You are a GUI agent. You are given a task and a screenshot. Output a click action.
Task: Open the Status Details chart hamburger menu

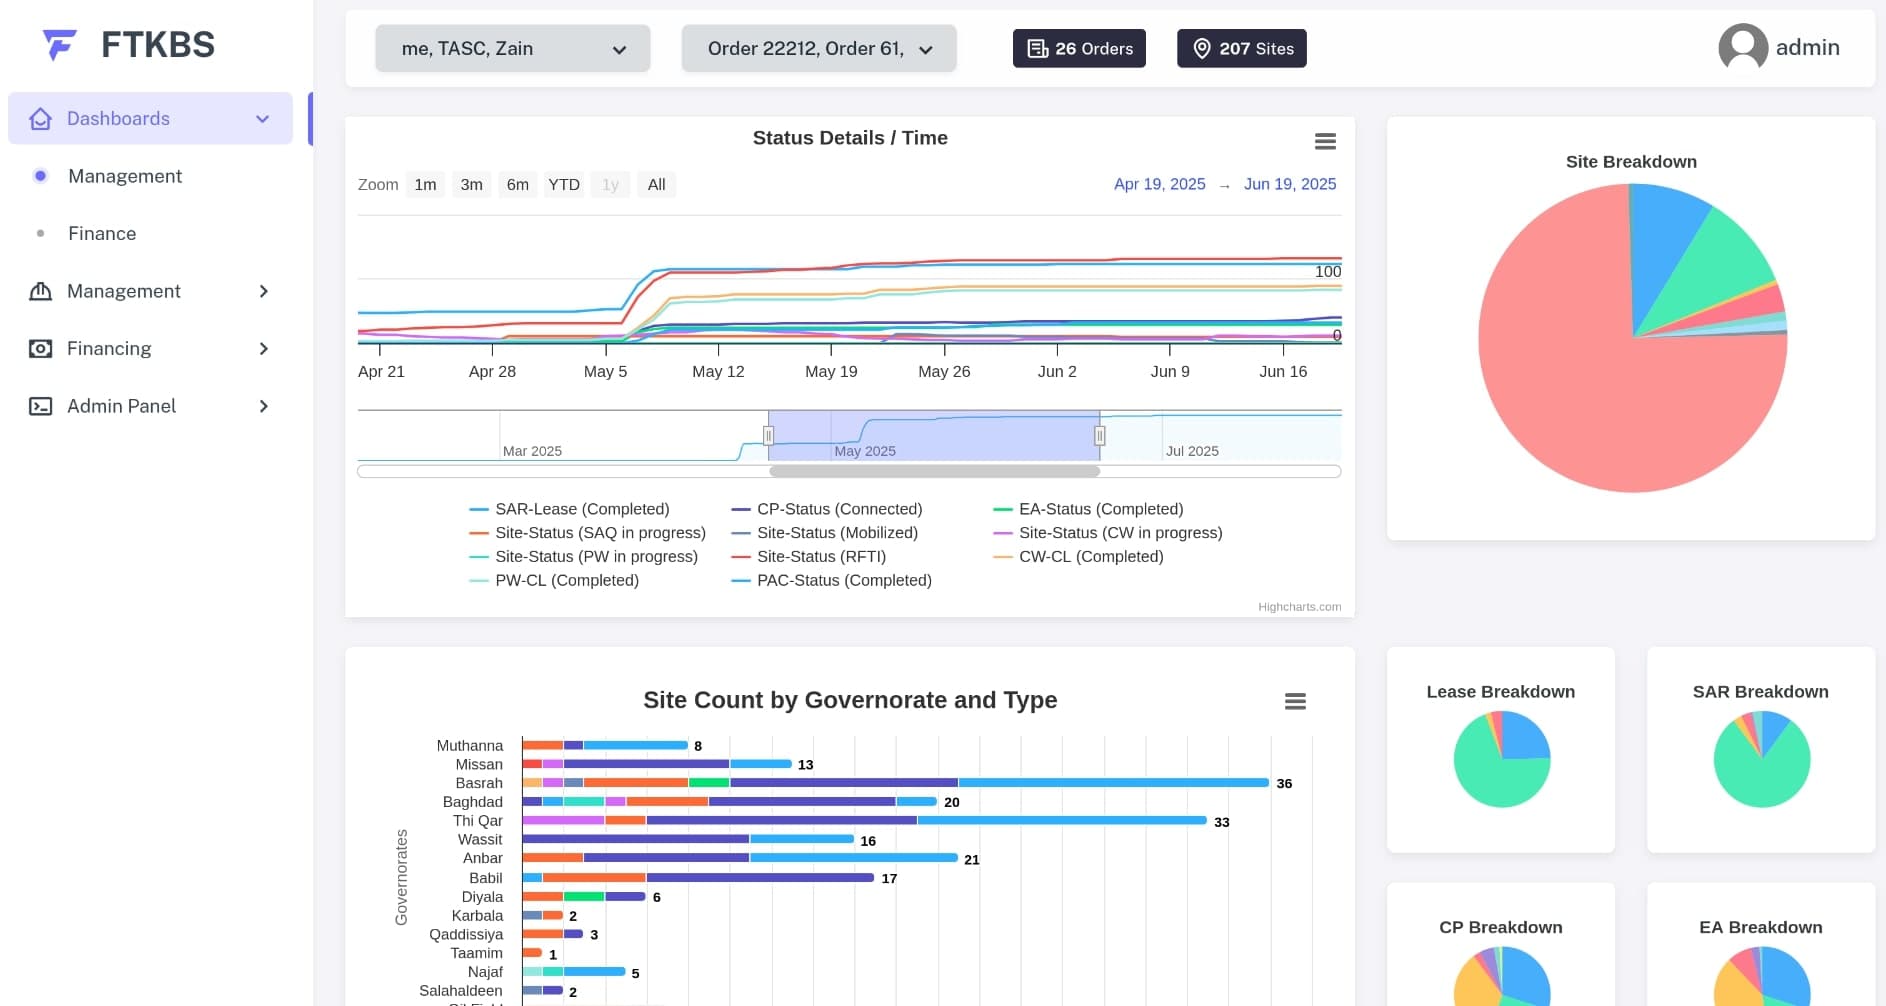(x=1325, y=142)
